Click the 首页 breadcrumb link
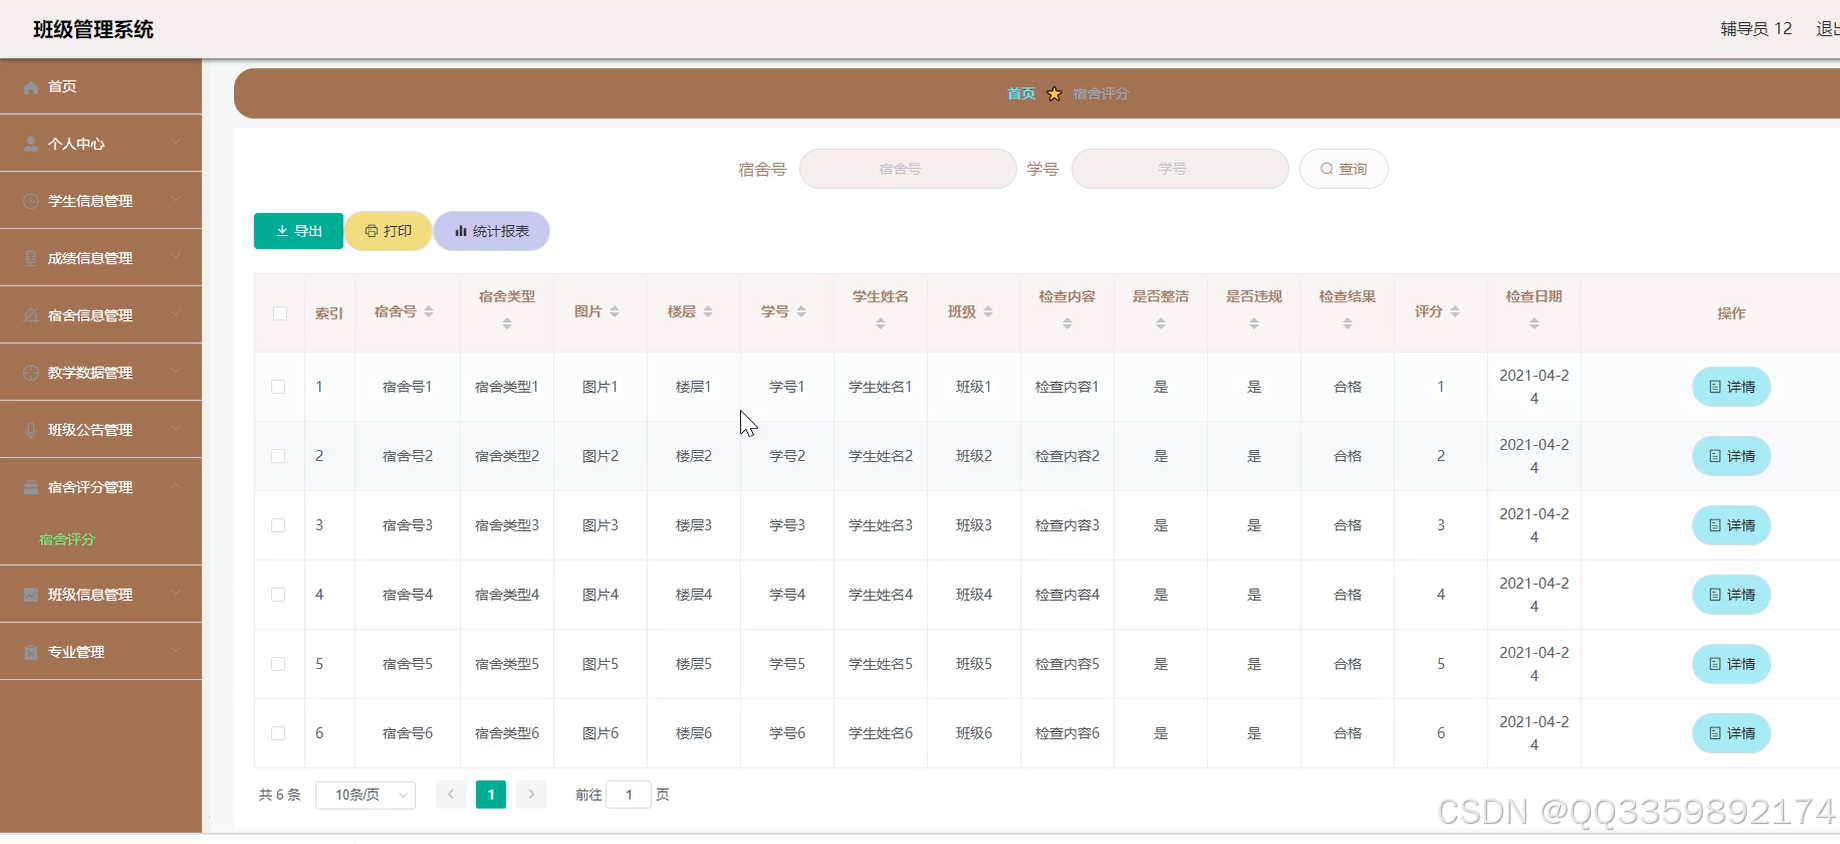Image resolution: width=1840 pixels, height=844 pixels. coord(1021,93)
